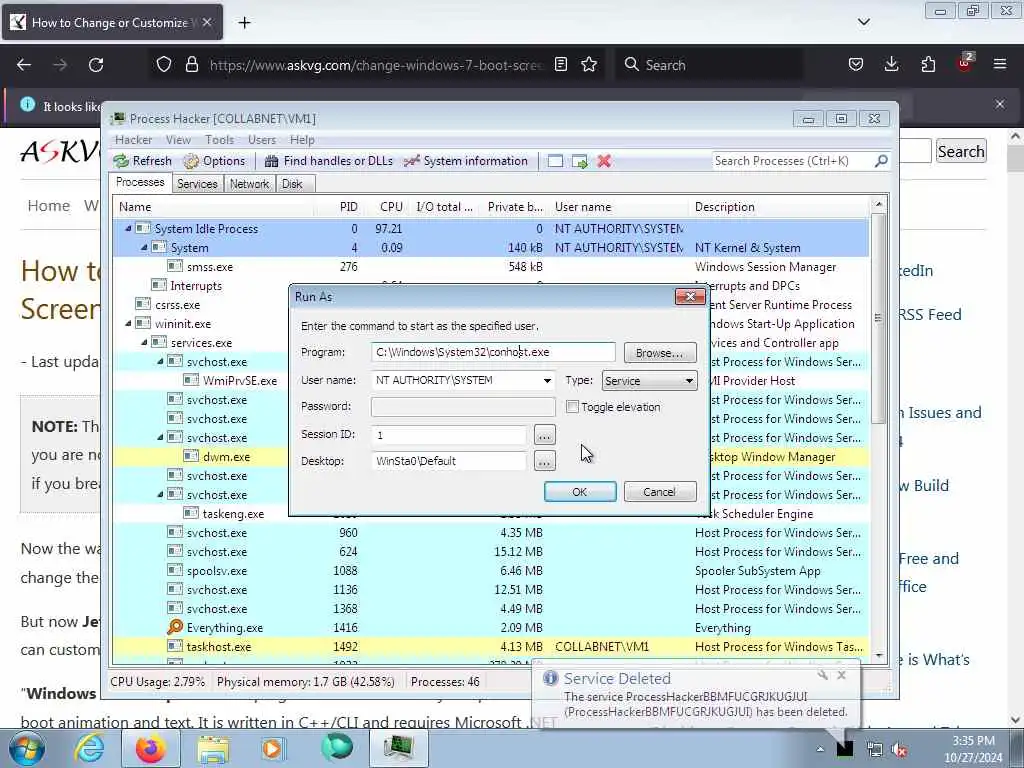
Task: Switch to the Network tab
Action: [249, 184]
